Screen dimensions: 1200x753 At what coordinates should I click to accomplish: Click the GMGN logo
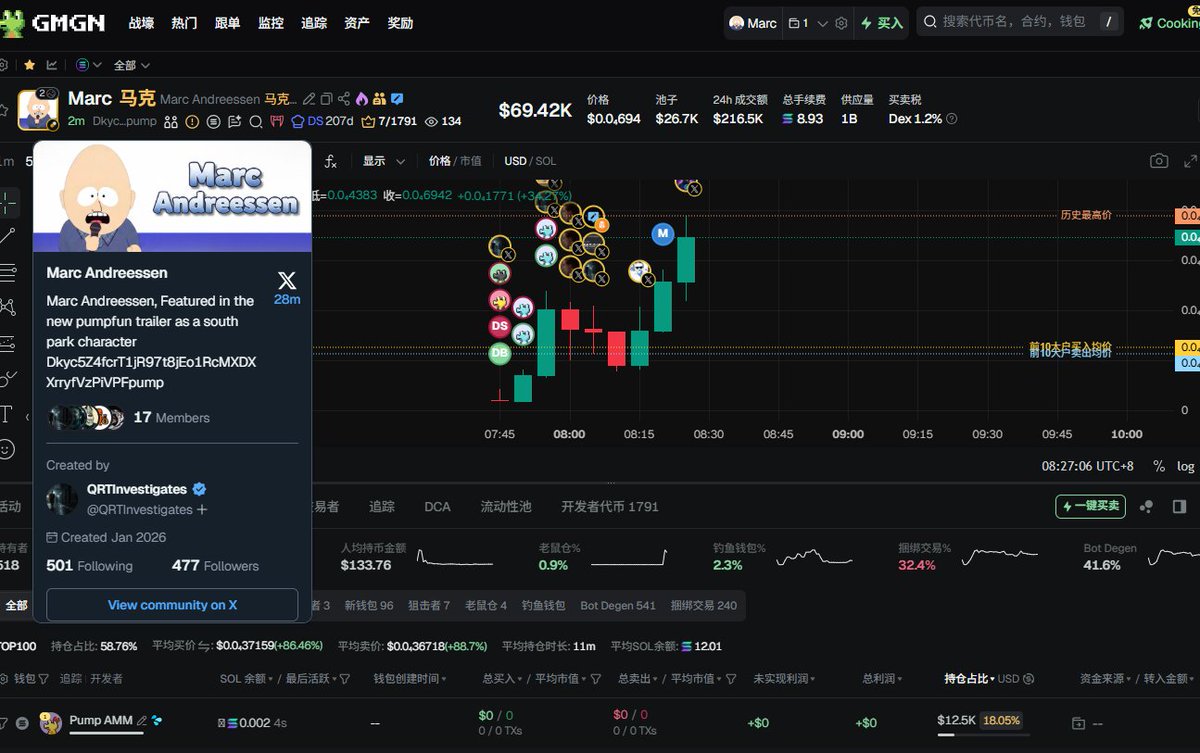coord(52,22)
